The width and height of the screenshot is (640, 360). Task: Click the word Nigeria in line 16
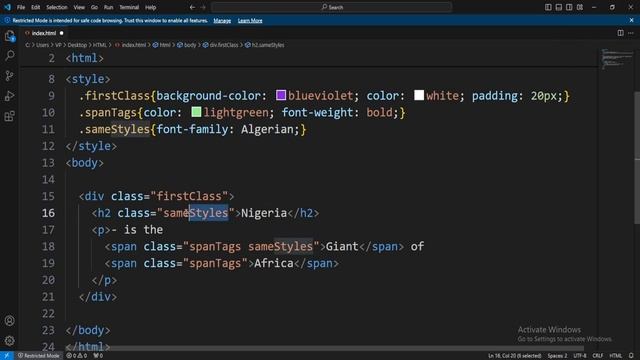(x=264, y=213)
